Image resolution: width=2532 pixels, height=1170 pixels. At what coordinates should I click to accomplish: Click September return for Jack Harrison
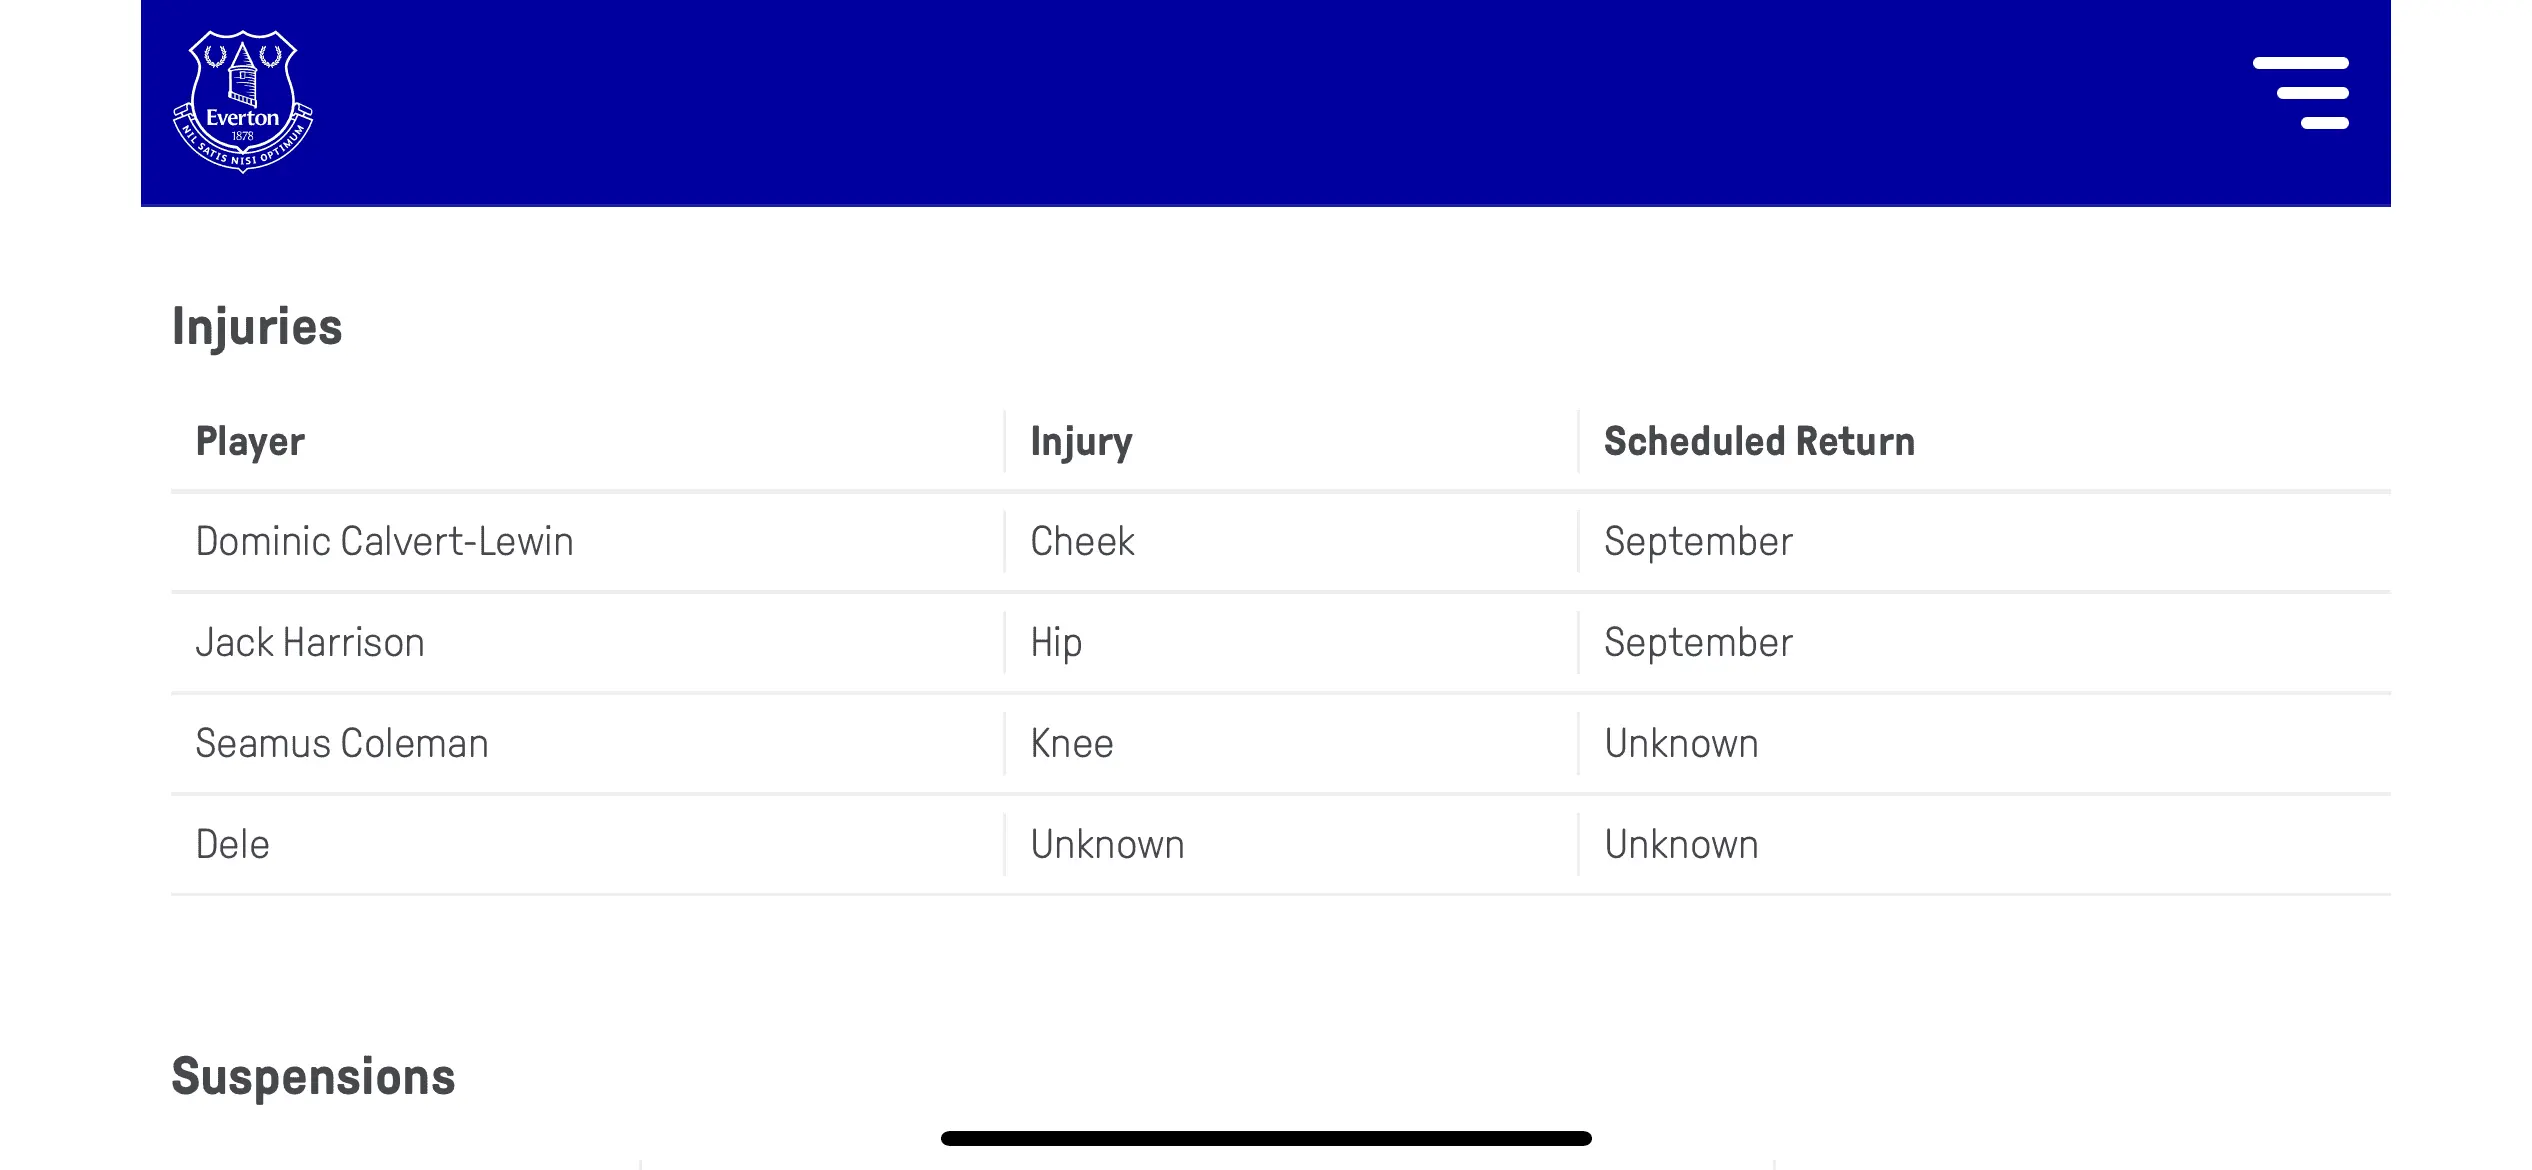(1698, 643)
